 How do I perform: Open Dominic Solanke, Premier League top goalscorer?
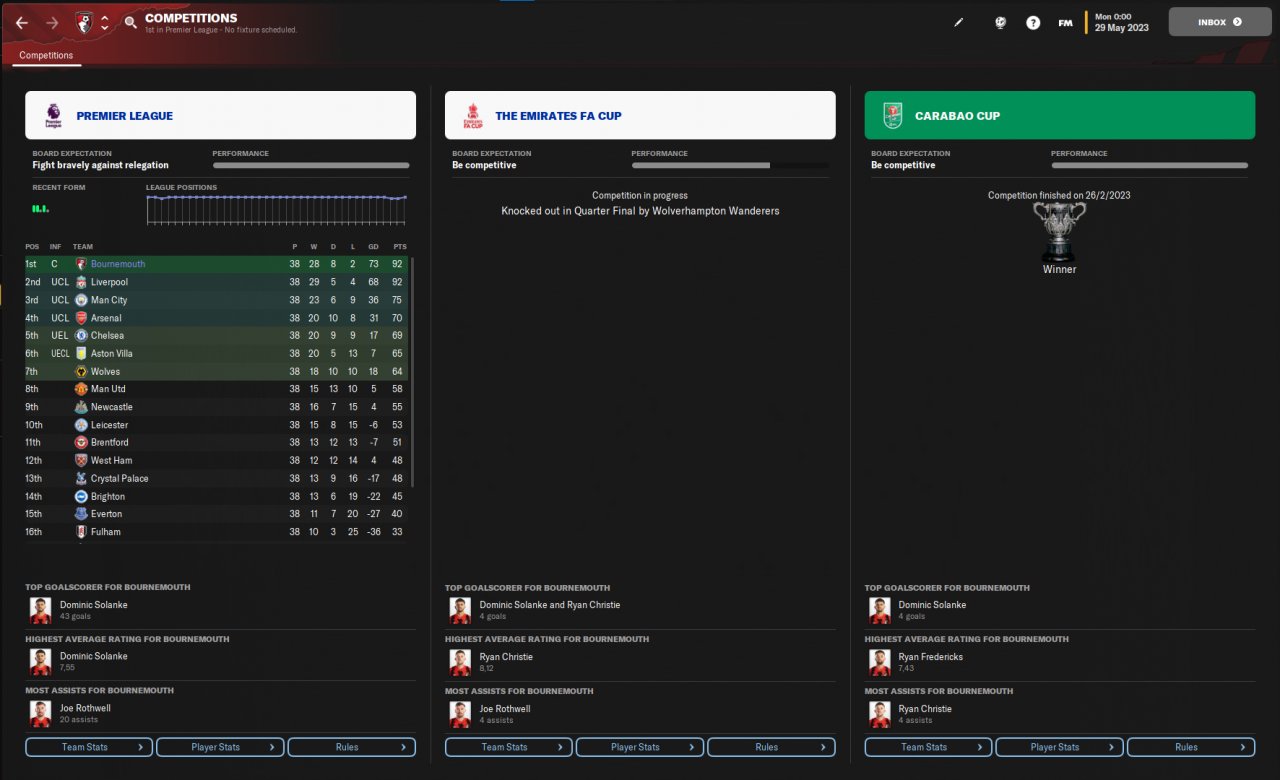(x=93, y=605)
